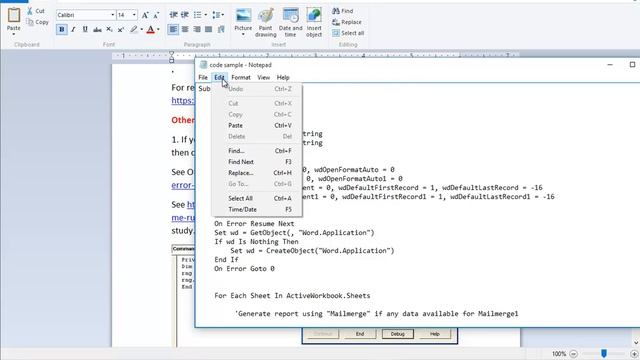The height and width of the screenshot is (360, 640).
Task: Toggle Italic formatting
Action: pos(73,29)
